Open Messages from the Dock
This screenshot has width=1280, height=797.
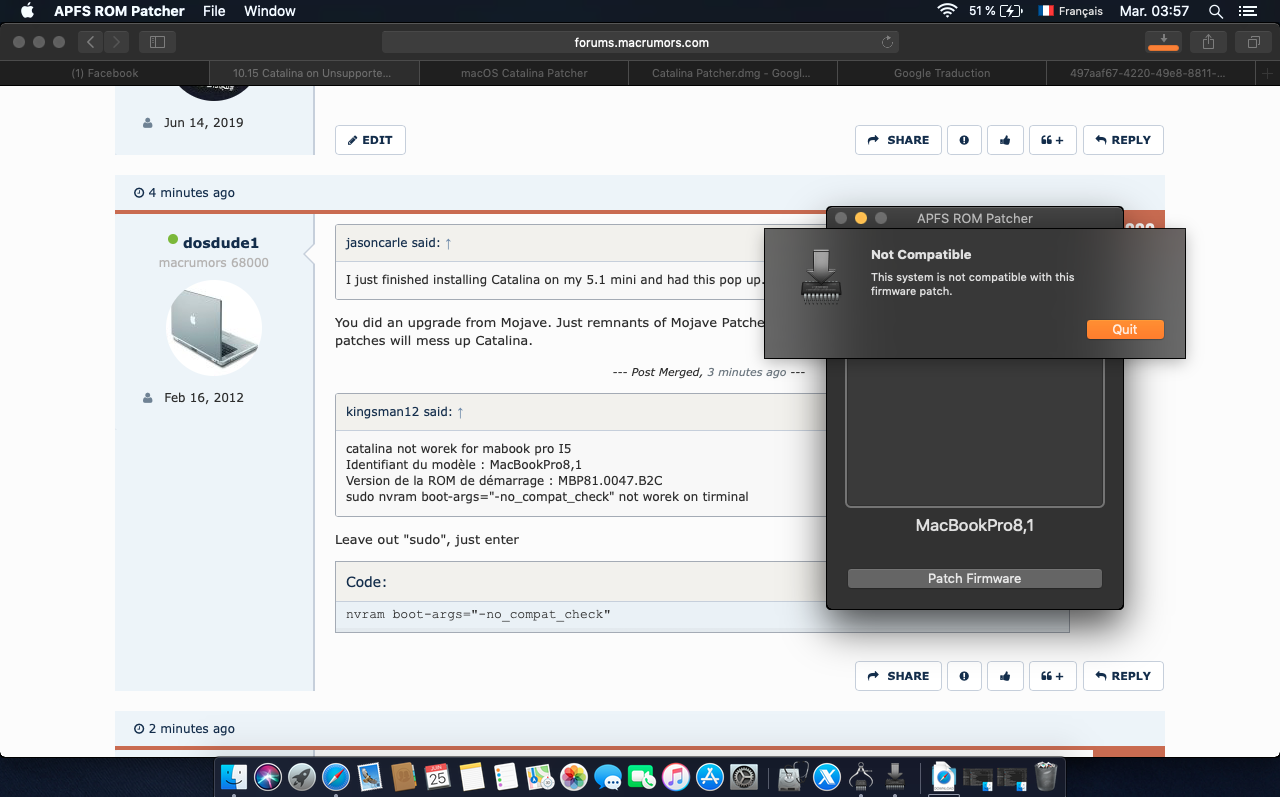point(608,776)
